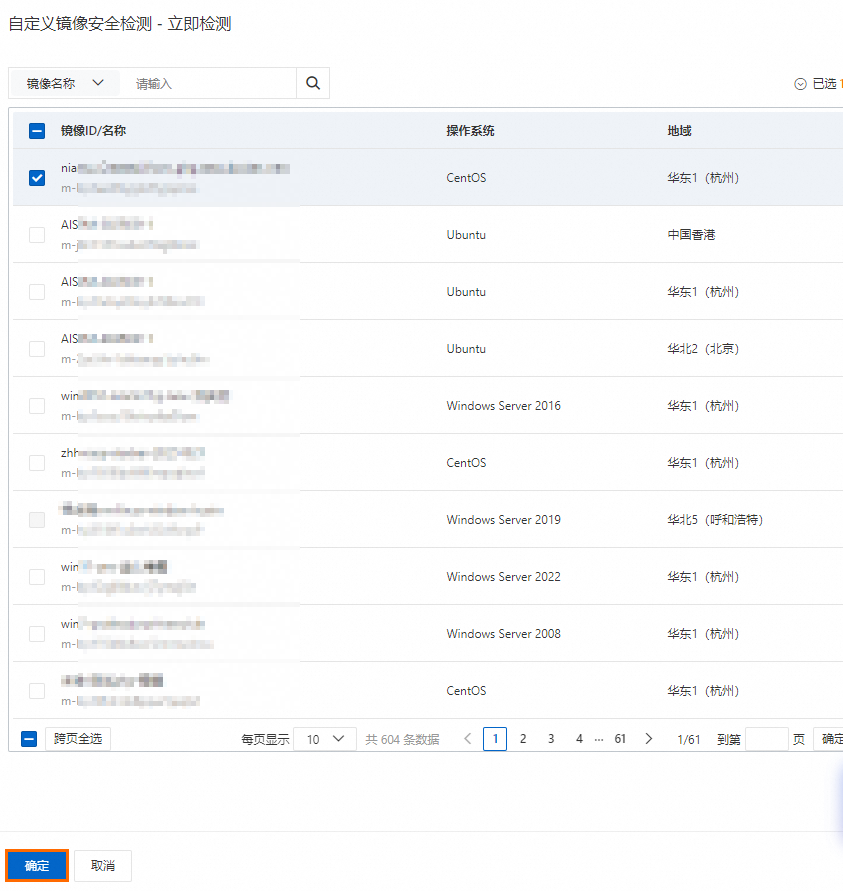Select page 1 in pagination
Screen dimensions: 843x891
tap(495, 739)
